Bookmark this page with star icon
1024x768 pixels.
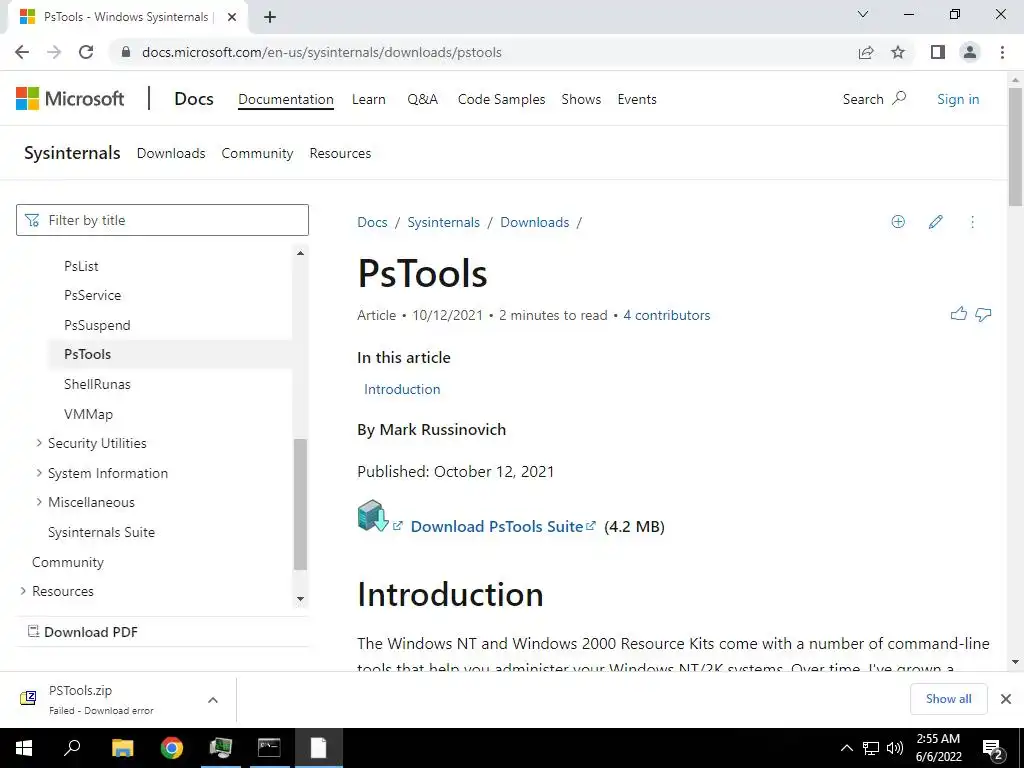(898, 52)
